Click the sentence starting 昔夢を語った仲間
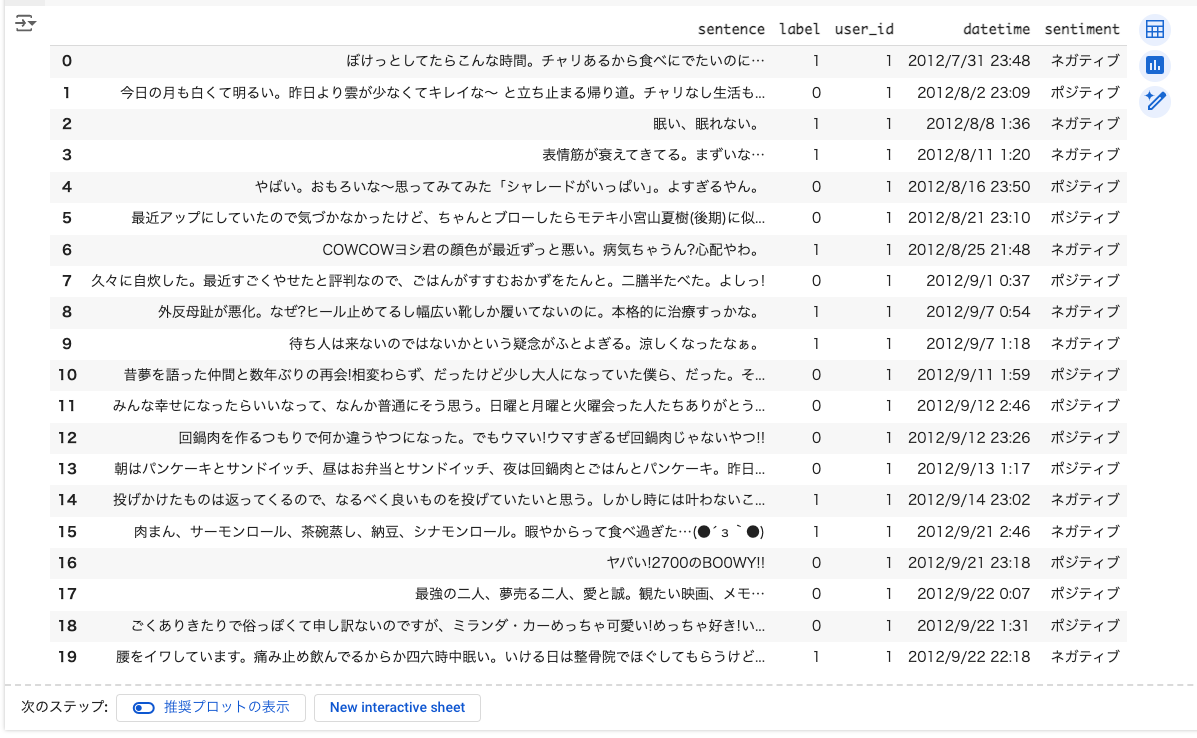The image size is (1197, 738). point(444,375)
